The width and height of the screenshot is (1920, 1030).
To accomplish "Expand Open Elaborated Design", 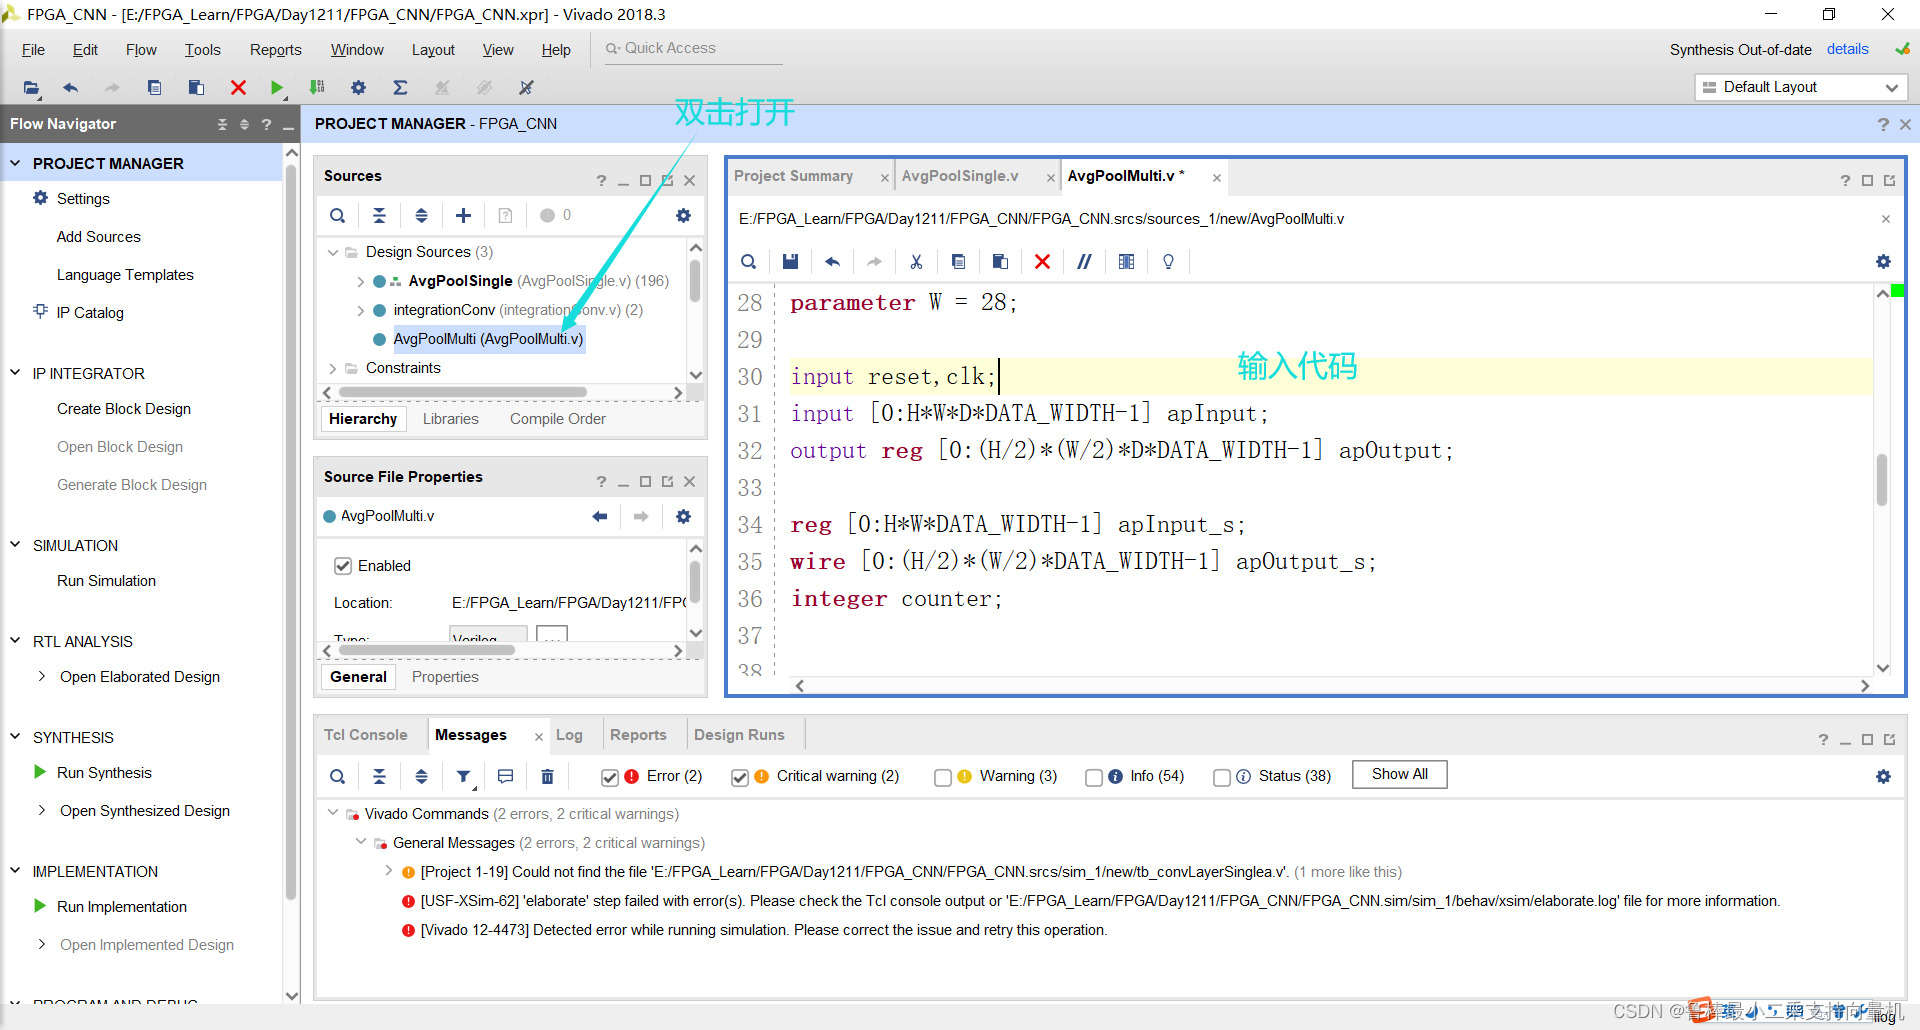I will click(x=41, y=677).
